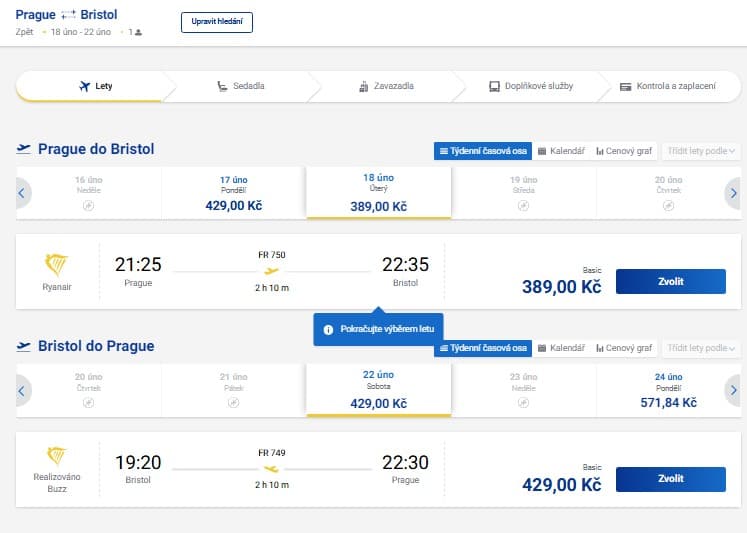The image size is (747, 533).
Task: Show earlier return dates with the left arrow
Action: 21,391
